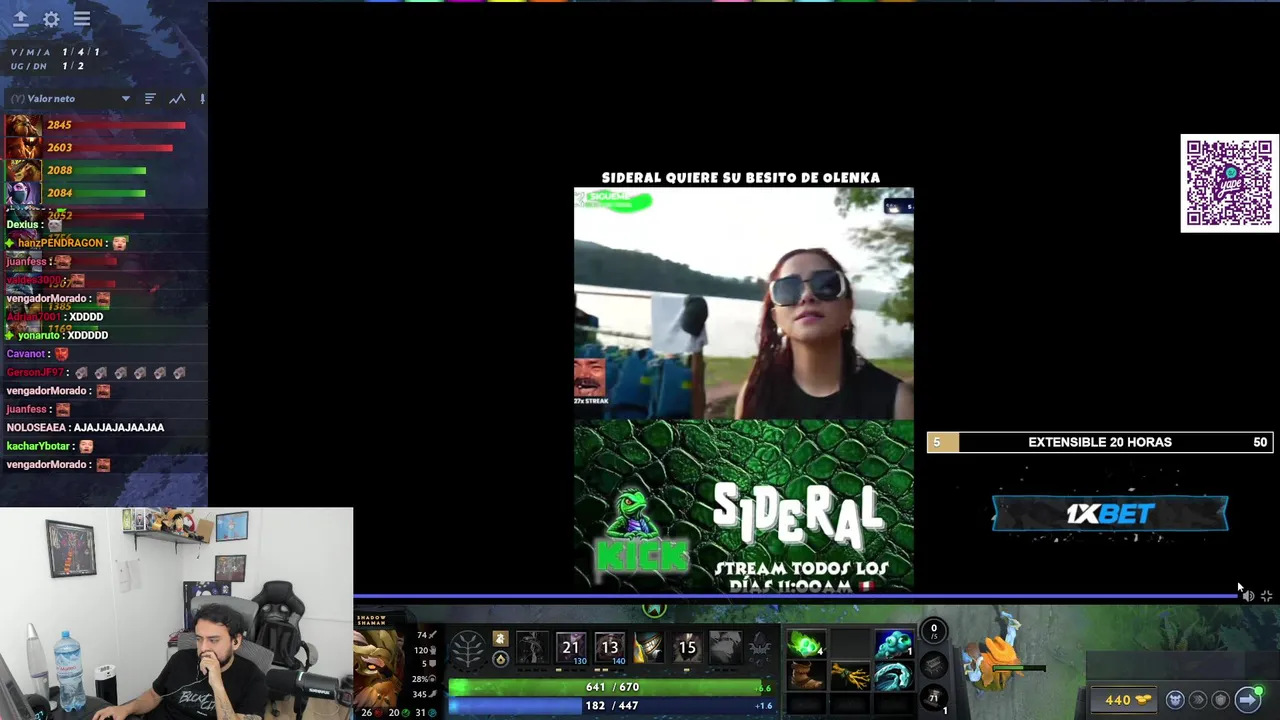Click the courier shield button

pos(1220,700)
